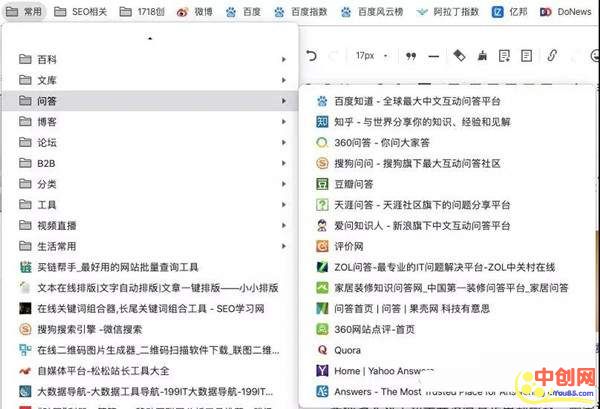Insert a blockquote with the quote icon

(410, 56)
